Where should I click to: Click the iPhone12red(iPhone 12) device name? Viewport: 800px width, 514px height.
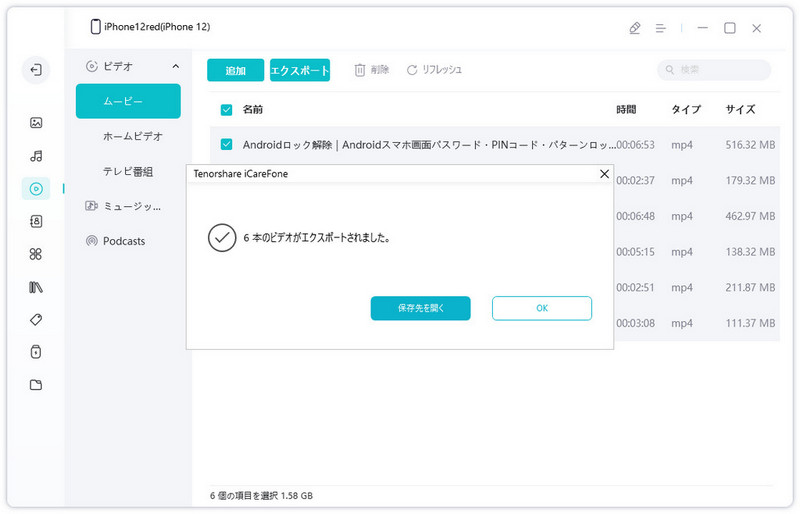click(x=157, y=27)
